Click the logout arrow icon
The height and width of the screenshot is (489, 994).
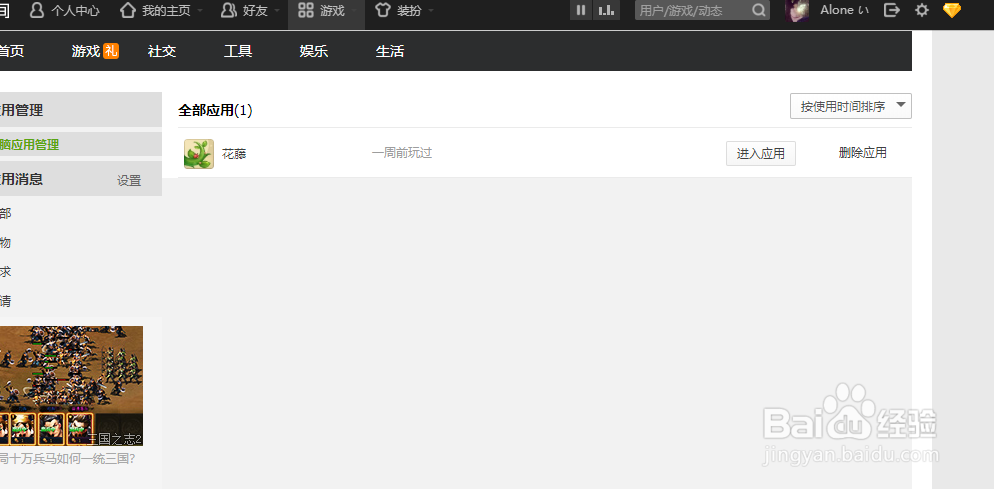[893, 10]
